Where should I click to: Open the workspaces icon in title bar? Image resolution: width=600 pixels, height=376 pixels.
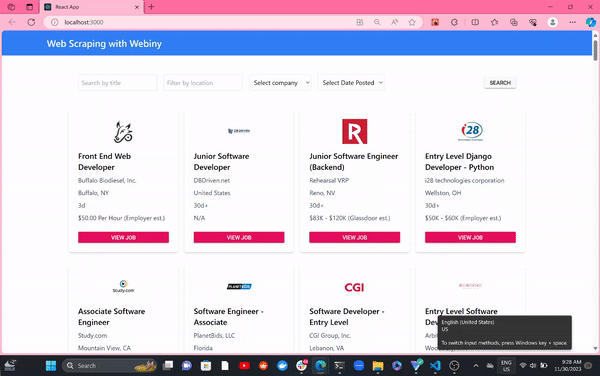[x=11, y=7]
